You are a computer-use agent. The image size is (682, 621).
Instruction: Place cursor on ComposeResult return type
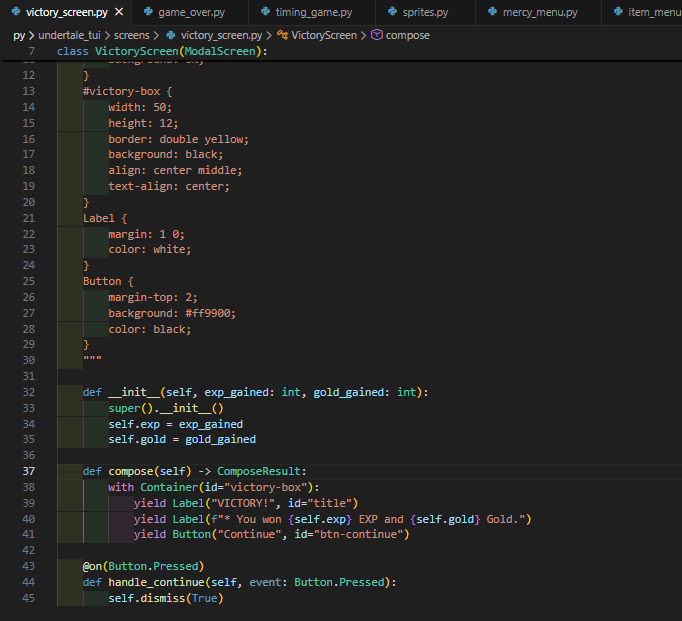click(260, 471)
